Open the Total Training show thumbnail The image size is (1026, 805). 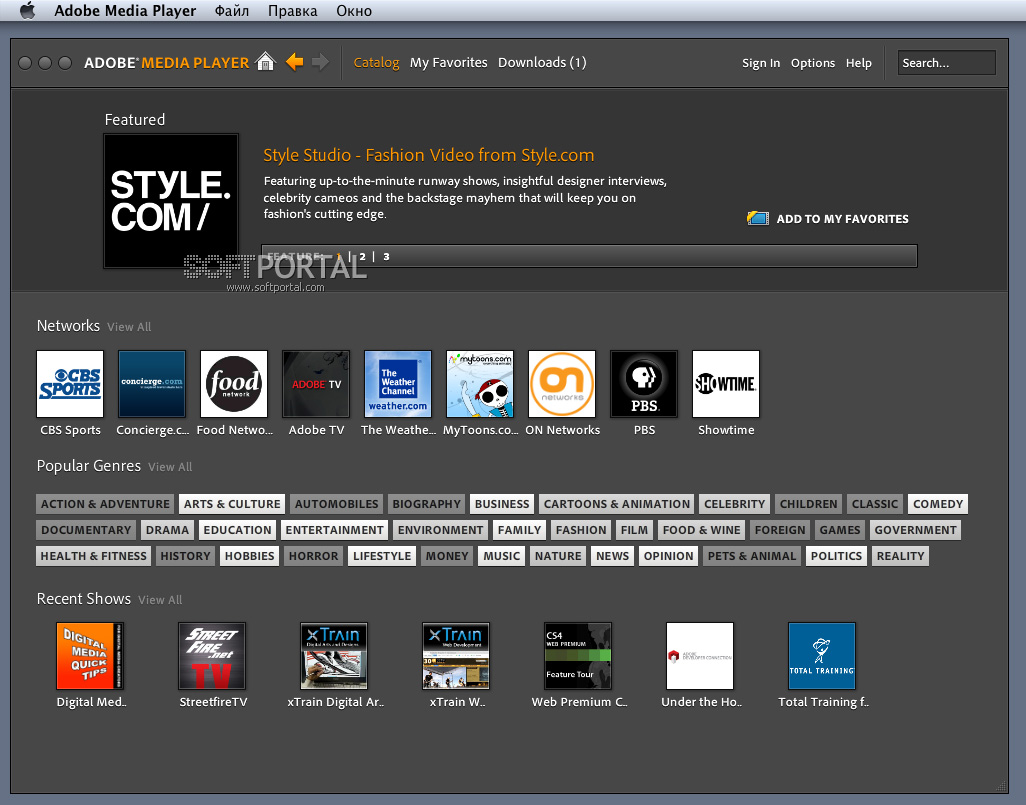pos(822,656)
